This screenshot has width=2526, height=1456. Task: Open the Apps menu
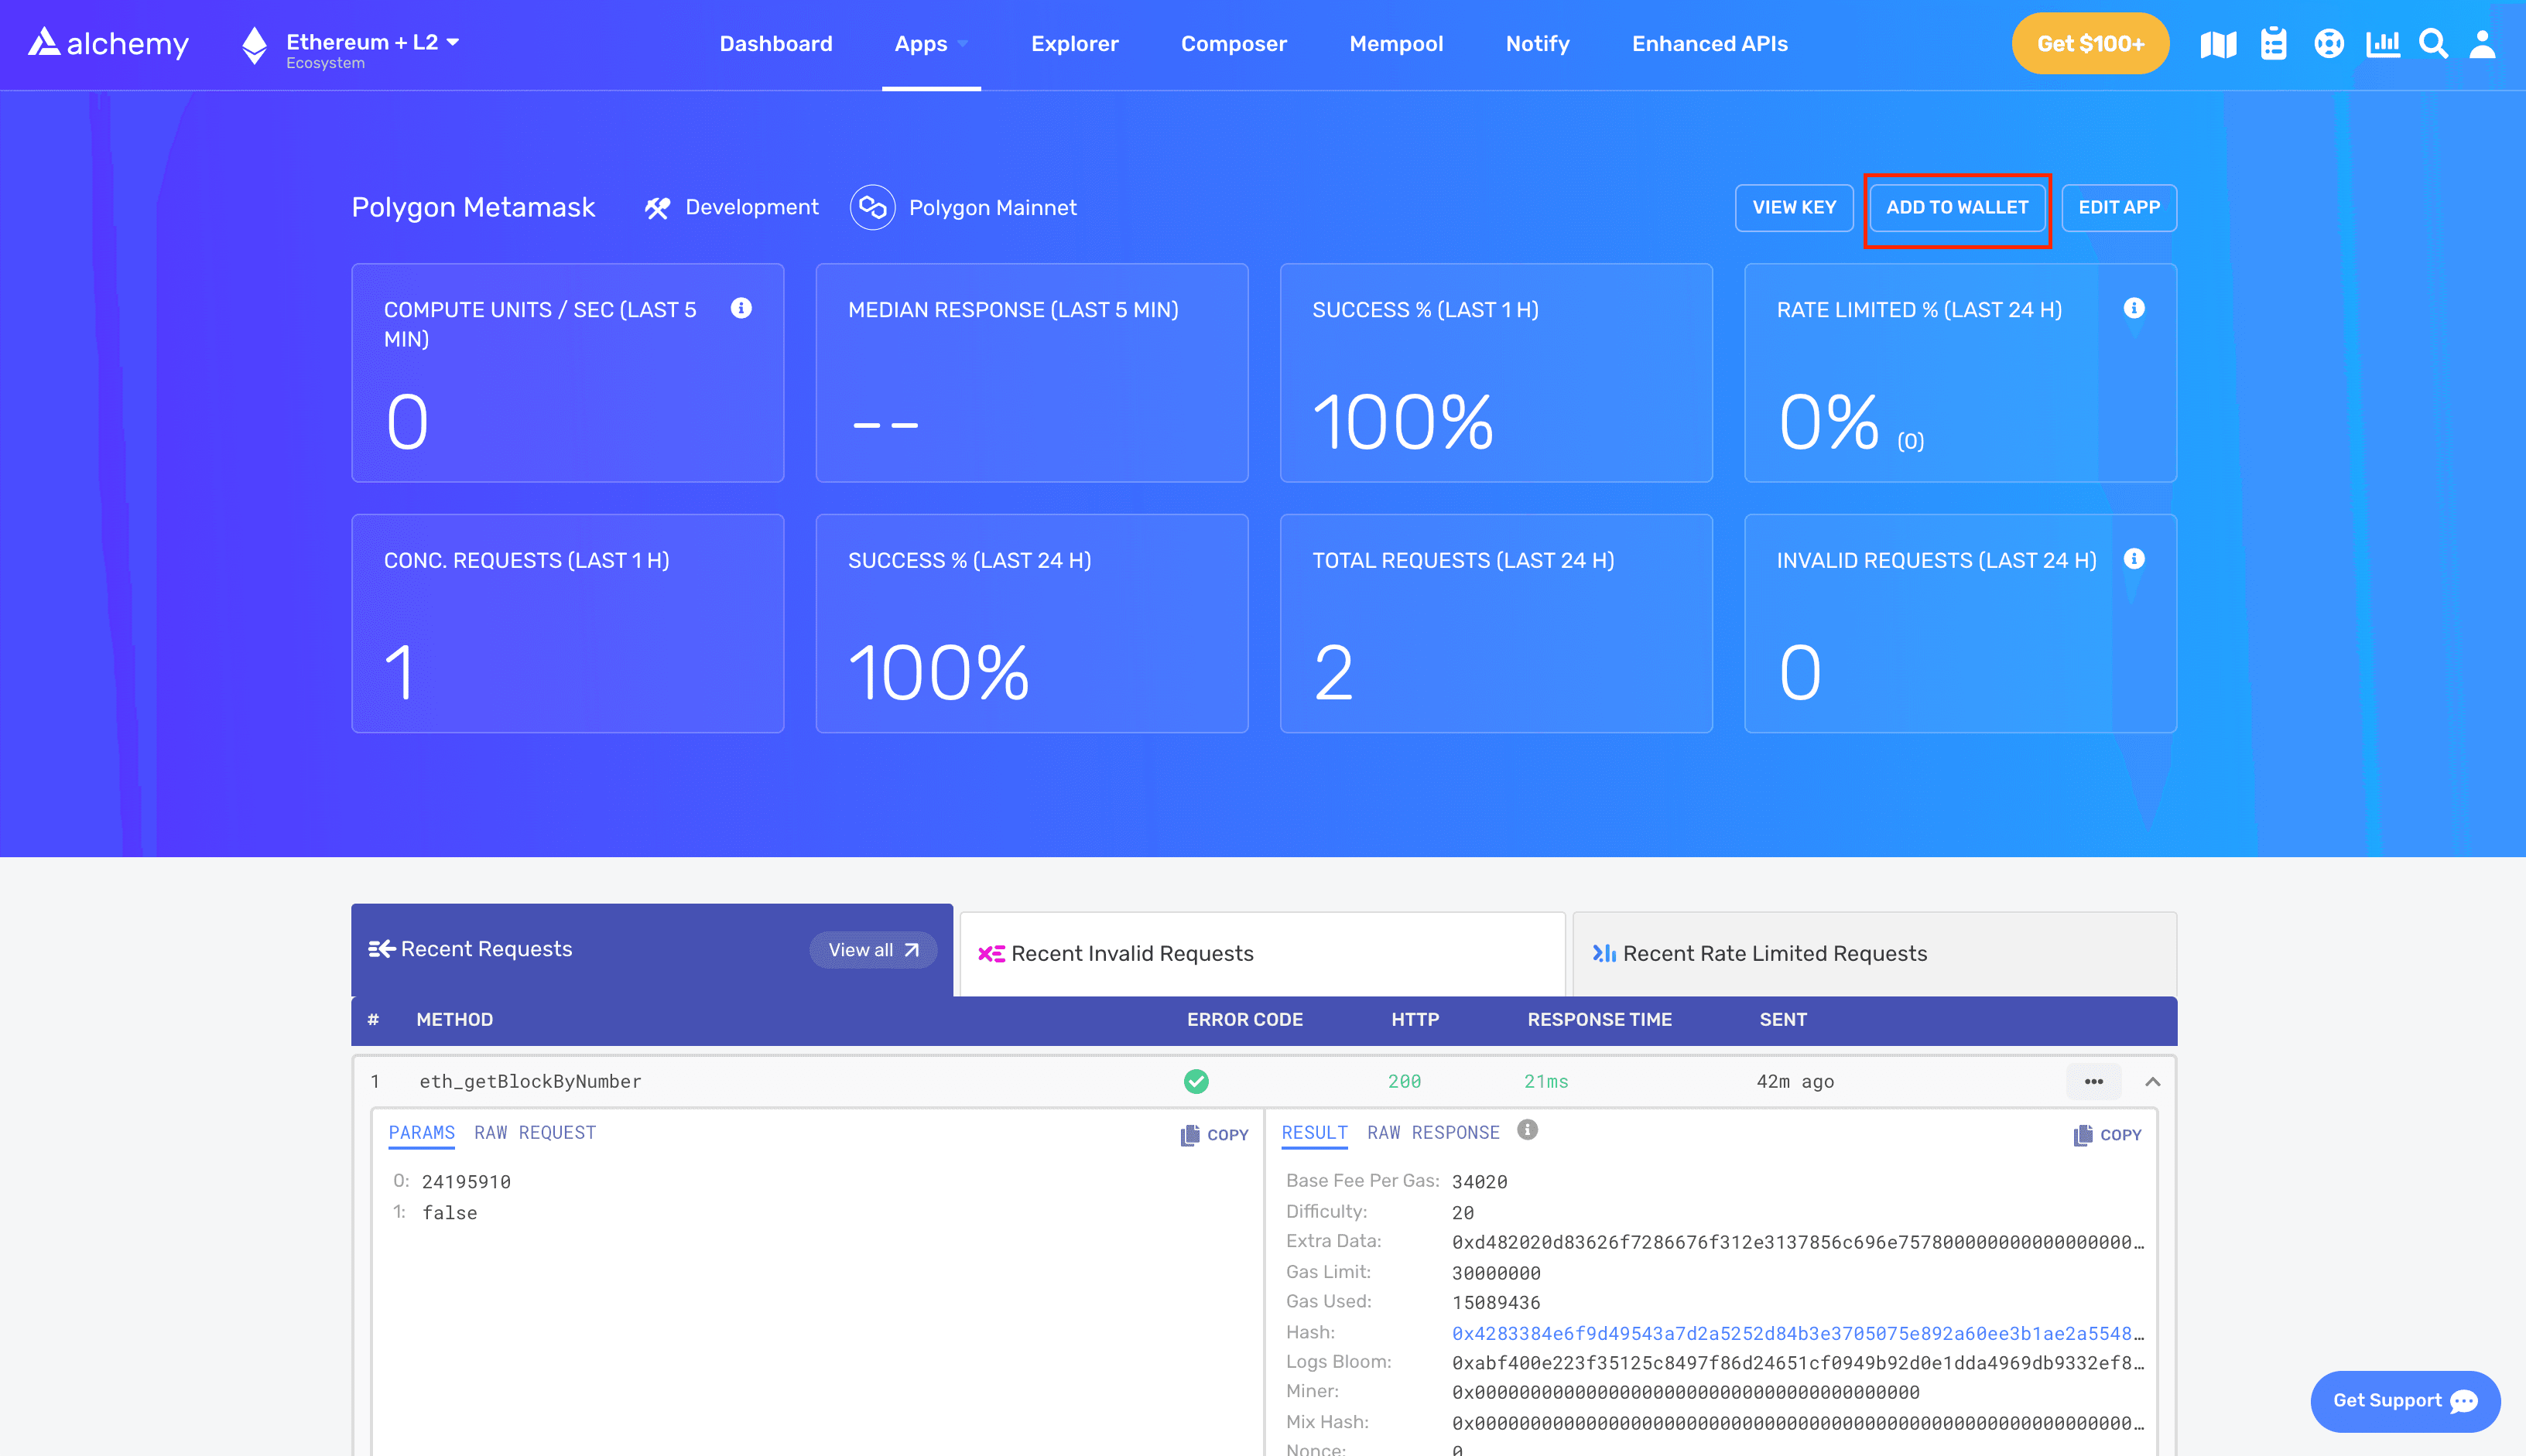point(921,44)
